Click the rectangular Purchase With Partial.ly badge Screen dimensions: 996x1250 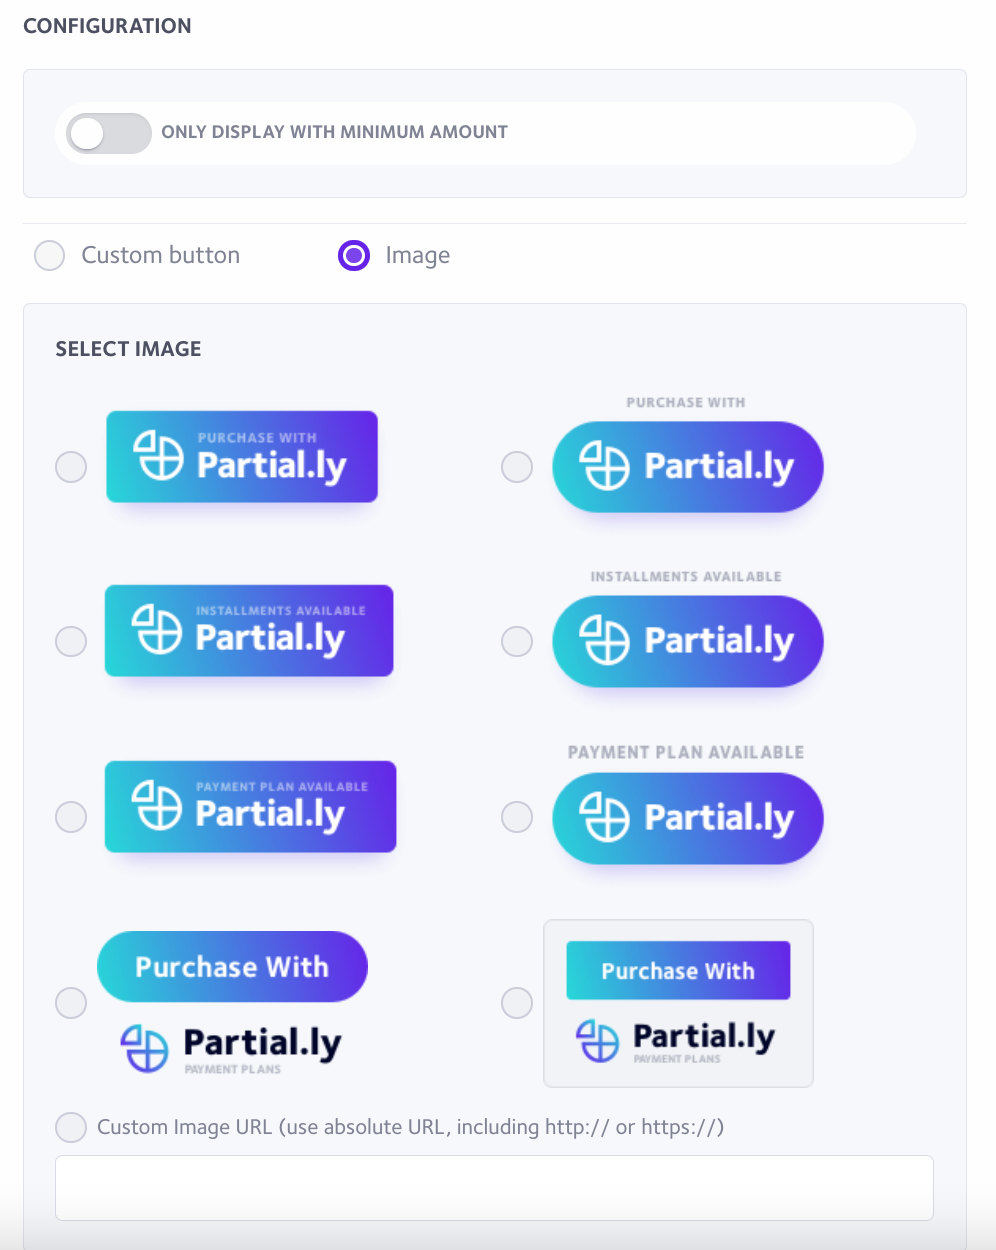242,457
